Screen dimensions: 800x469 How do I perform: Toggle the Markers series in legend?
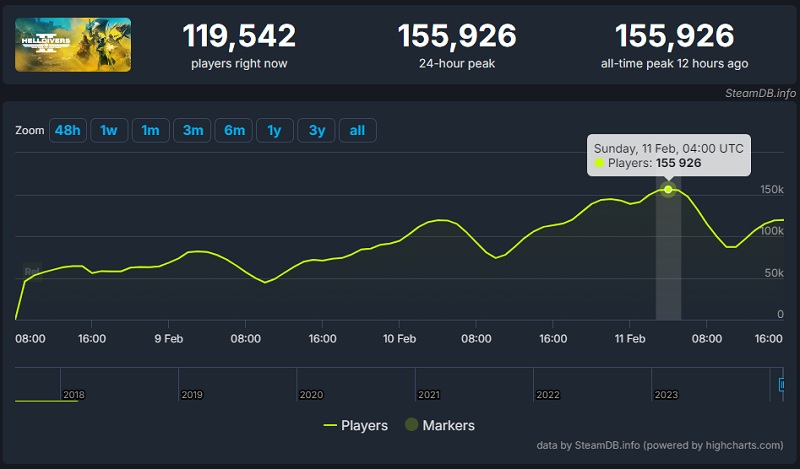(x=439, y=425)
